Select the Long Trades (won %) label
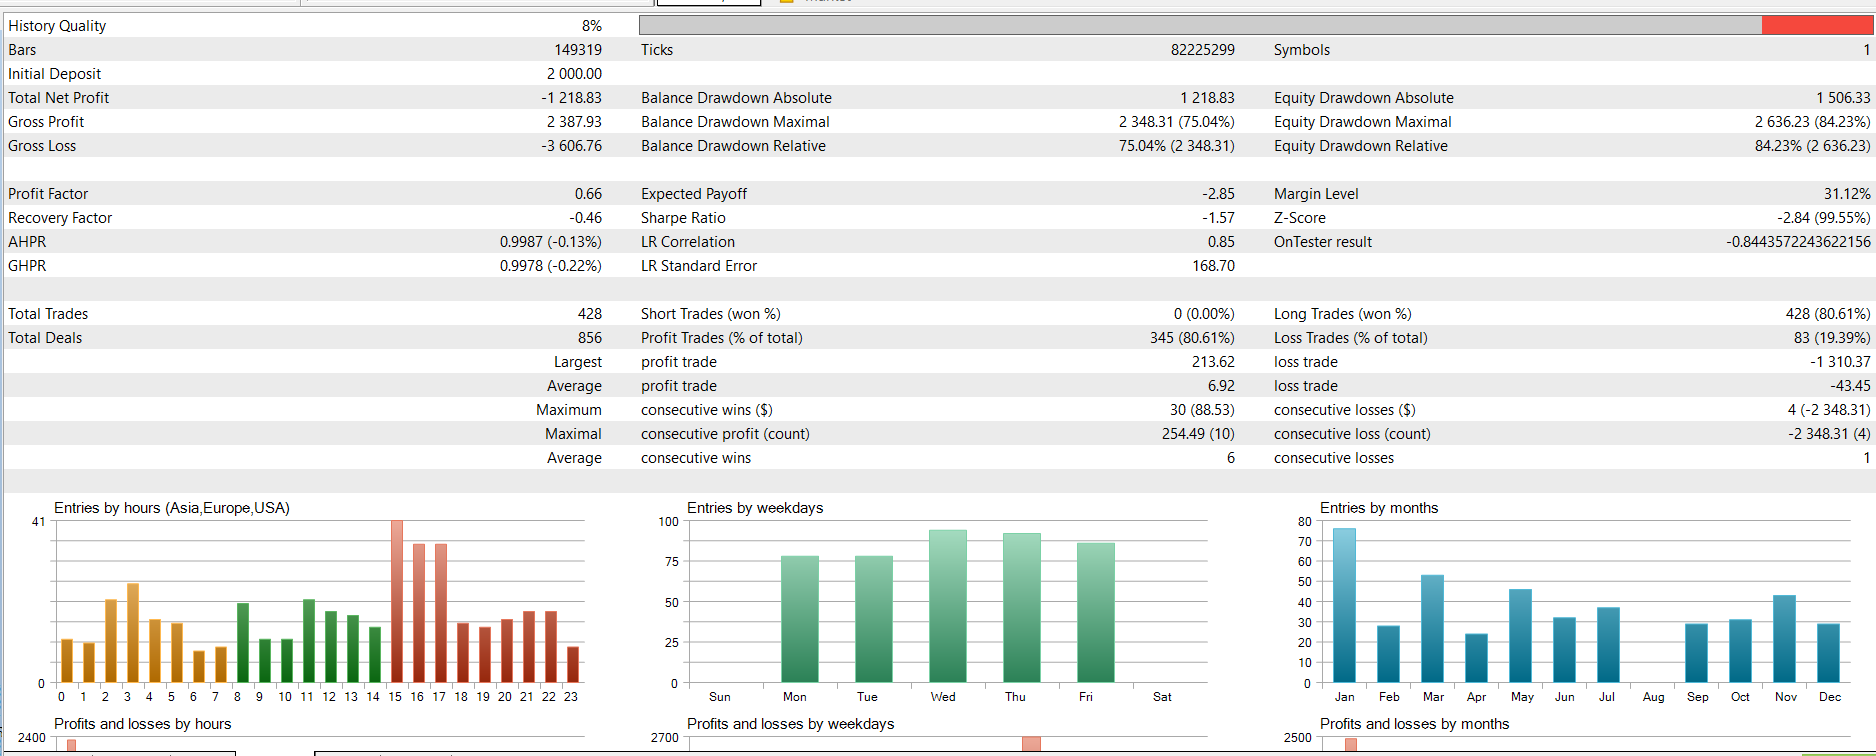The width and height of the screenshot is (1876, 756). (1342, 314)
